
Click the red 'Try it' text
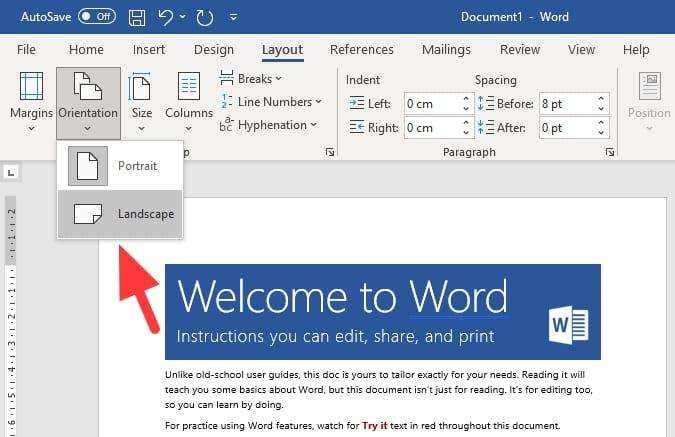(375, 426)
